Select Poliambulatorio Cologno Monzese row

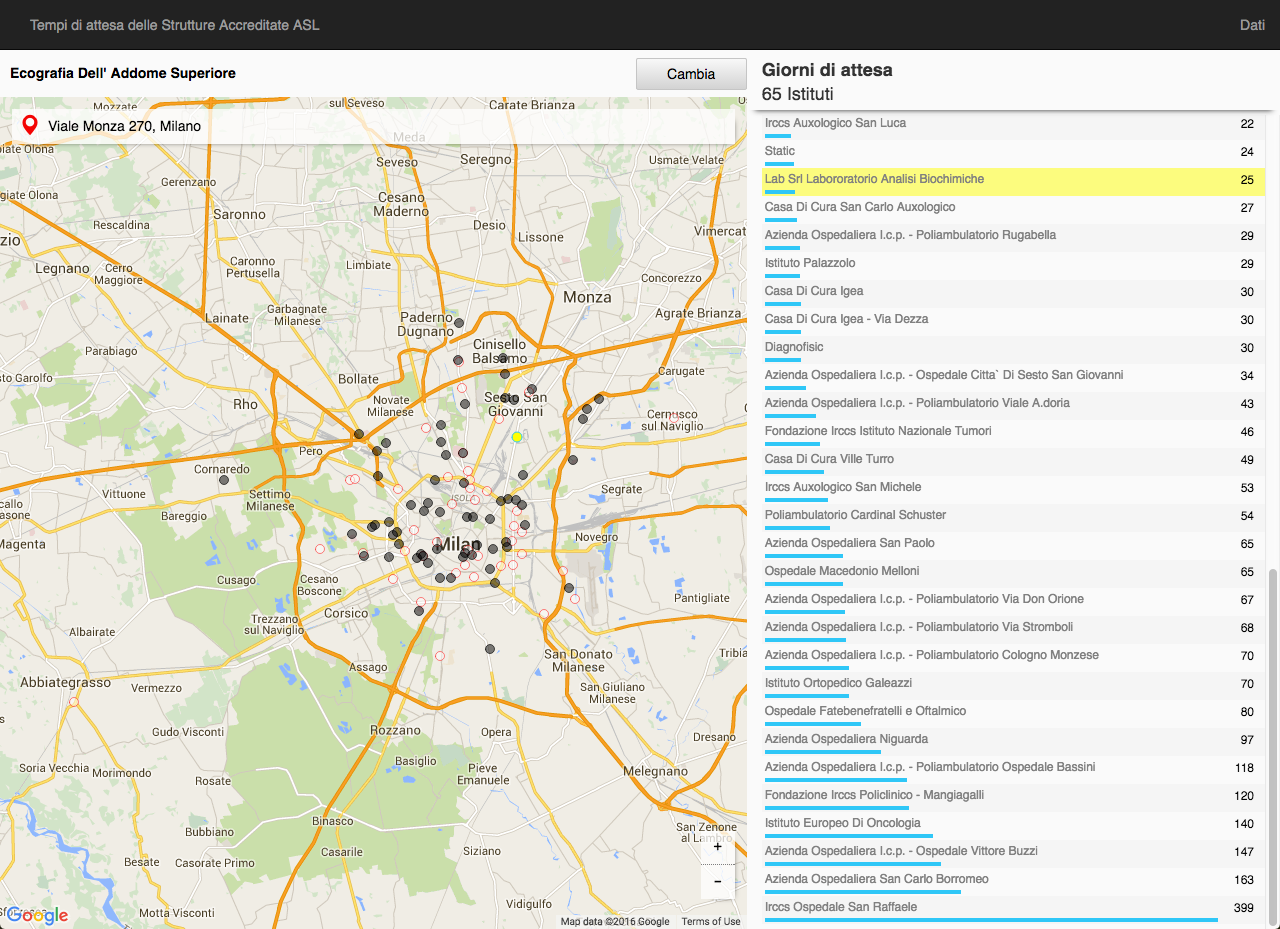point(1015,657)
